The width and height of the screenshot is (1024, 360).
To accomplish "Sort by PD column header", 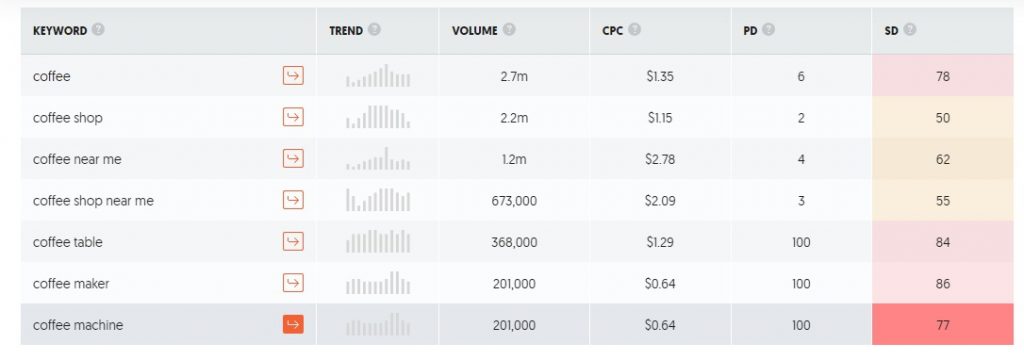I will [x=750, y=31].
